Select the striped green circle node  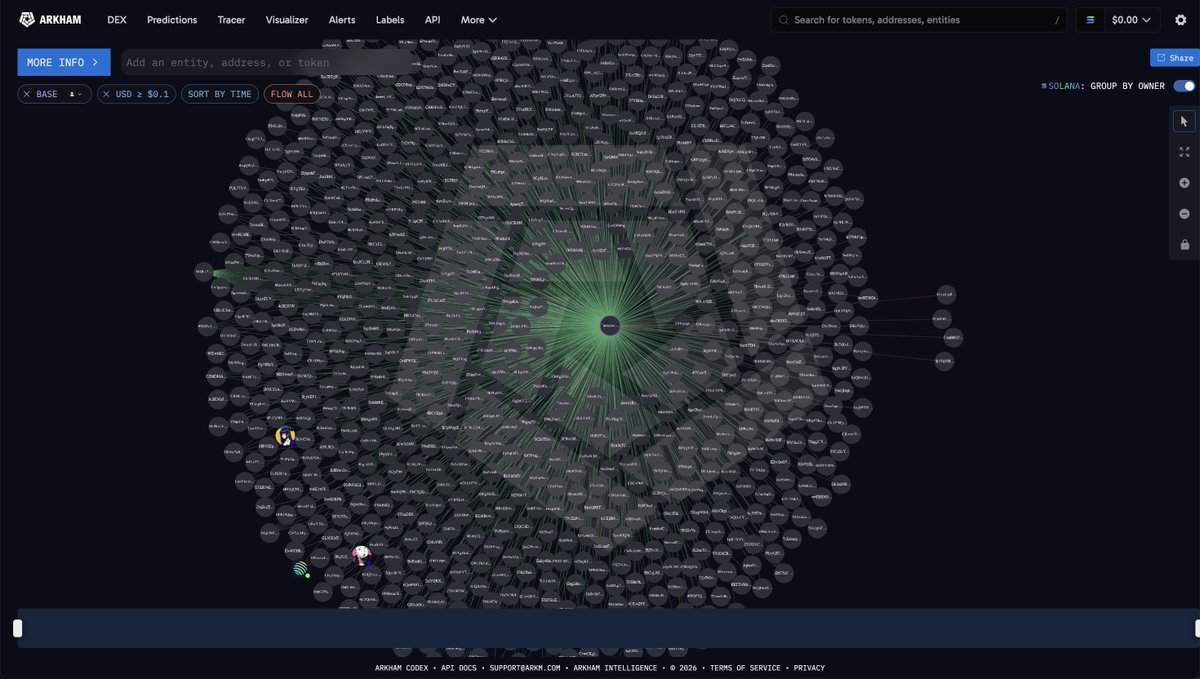(x=300, y=569)
